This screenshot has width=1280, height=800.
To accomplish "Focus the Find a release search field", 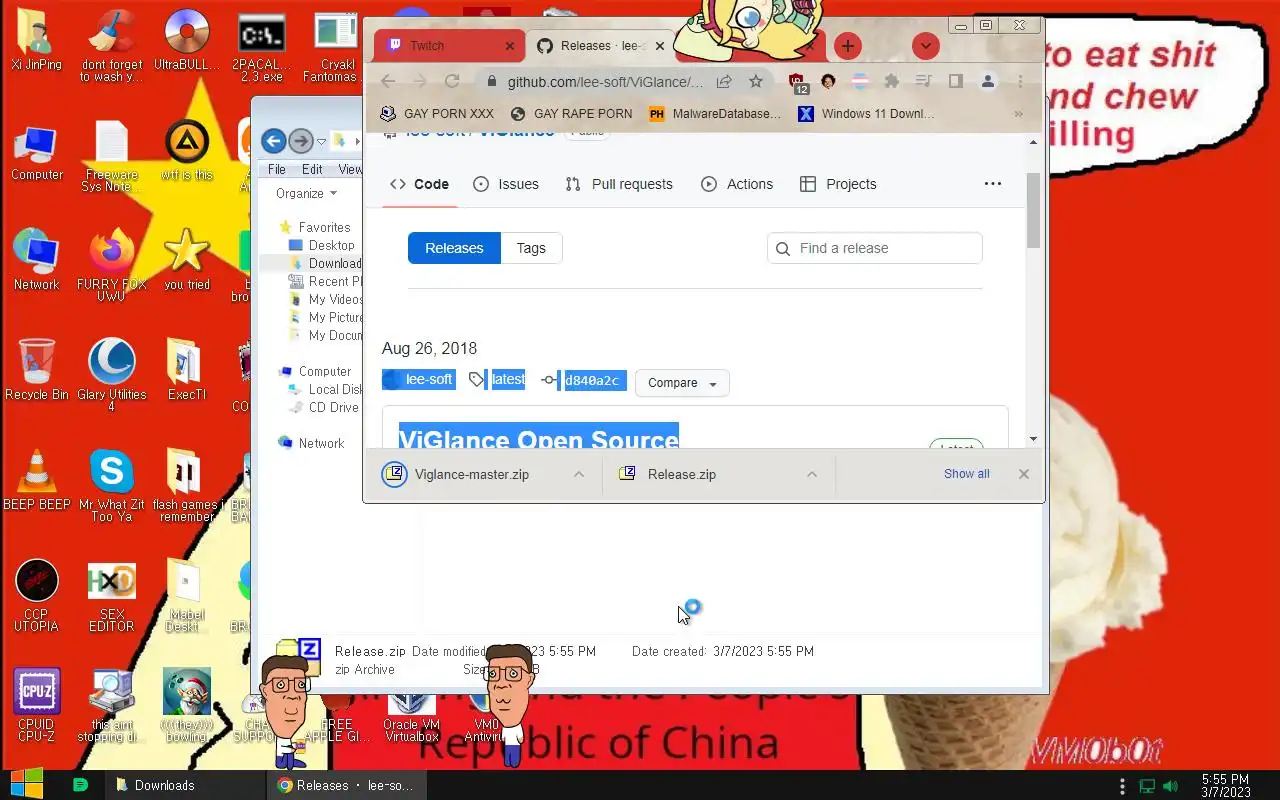I will pyautogui.click(x=875, y=248).
